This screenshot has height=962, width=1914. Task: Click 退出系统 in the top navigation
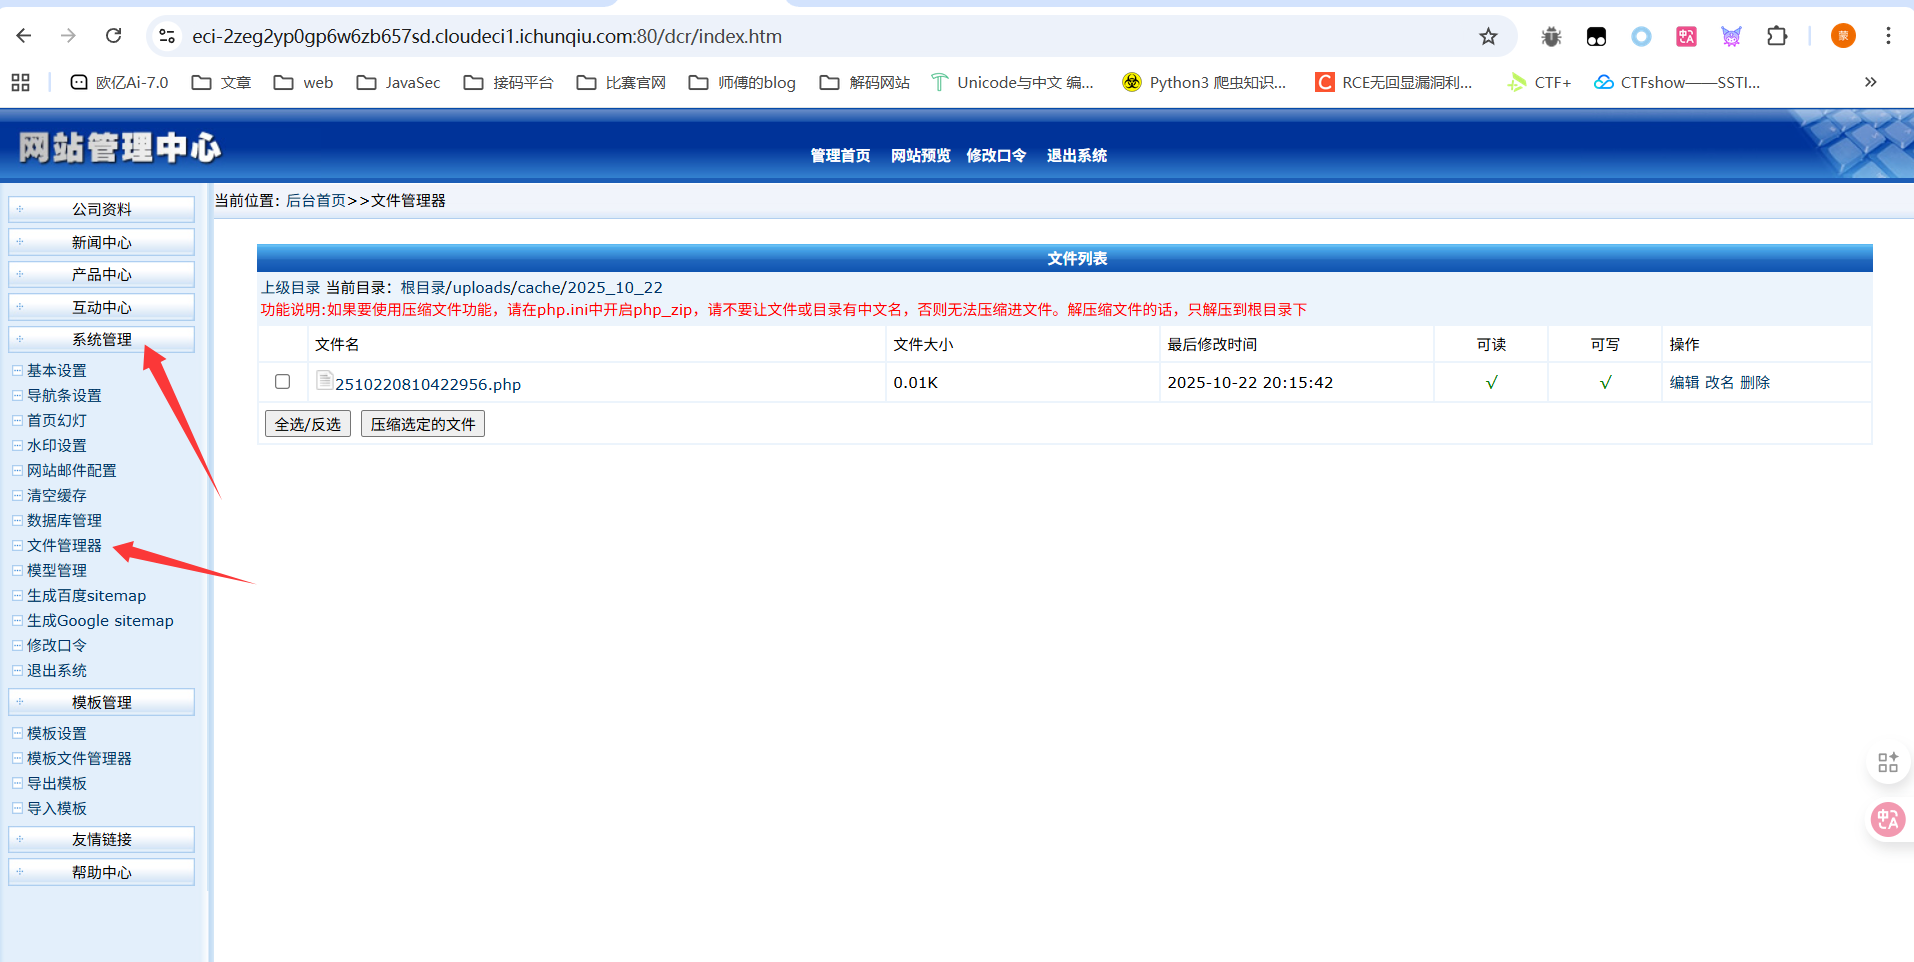[x=1076, y=156]
